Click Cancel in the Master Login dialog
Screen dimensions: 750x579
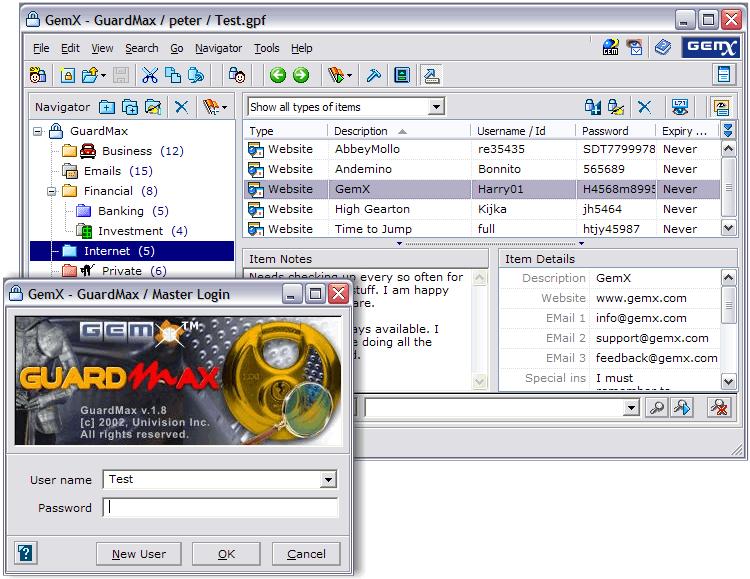(306, 554)
